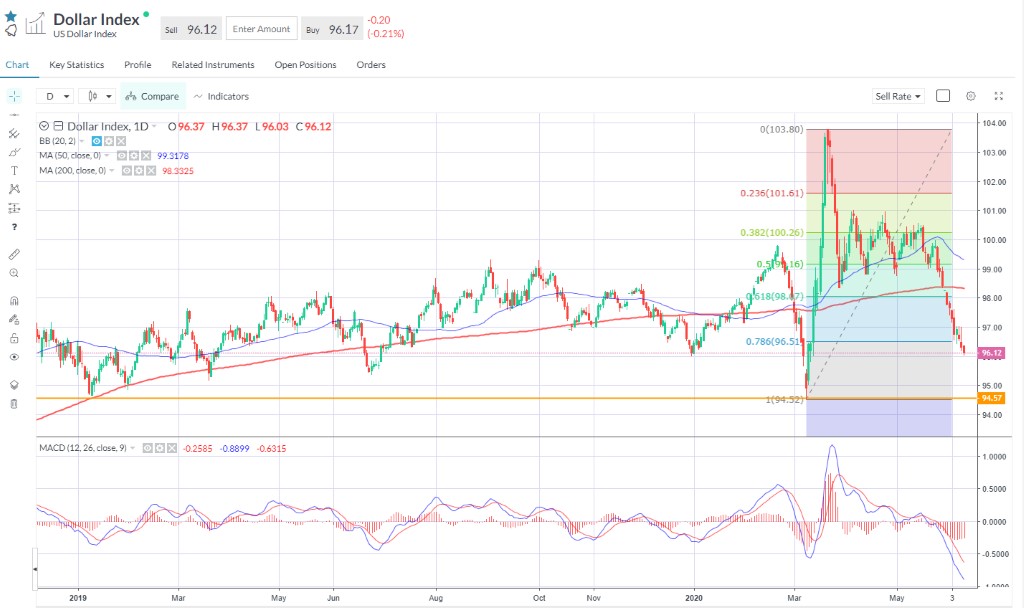This screenshot has height=608, width=1024.
Task: Hide the MA 50 indicator via eye icon
Action: pos(122,156)
